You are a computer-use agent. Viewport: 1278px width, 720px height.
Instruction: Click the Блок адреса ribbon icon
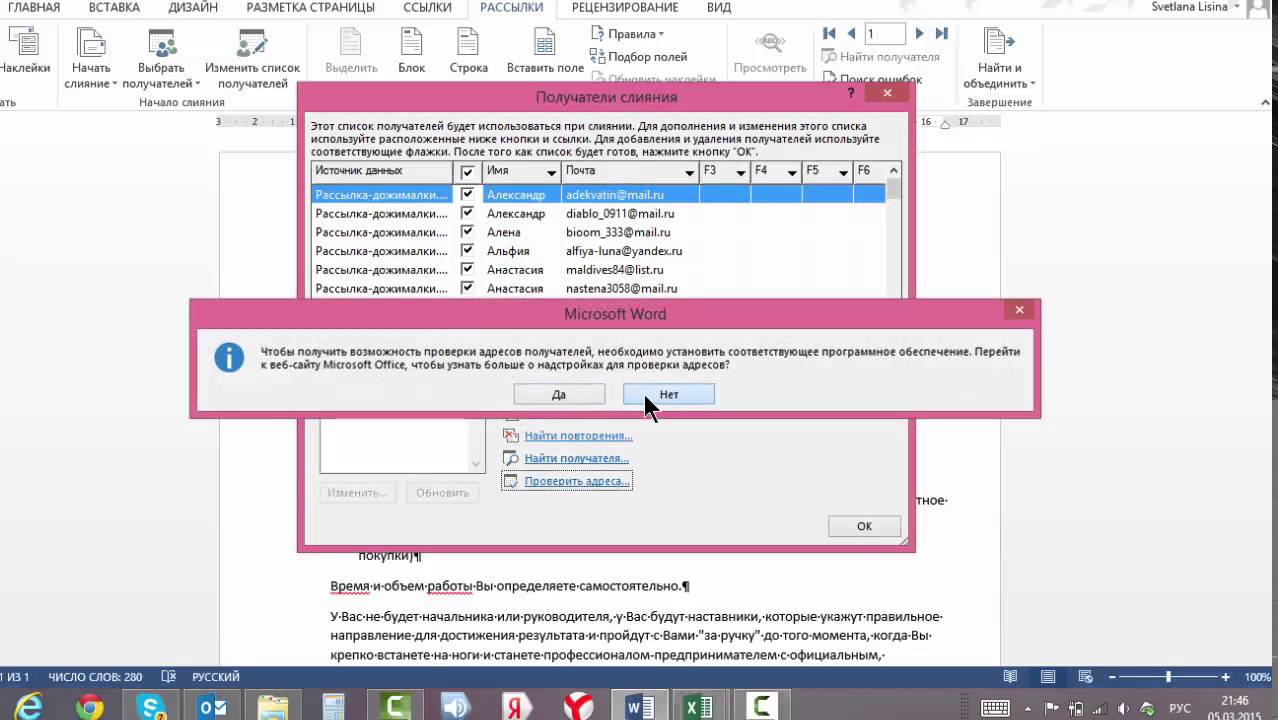click(x=411, y=50)
